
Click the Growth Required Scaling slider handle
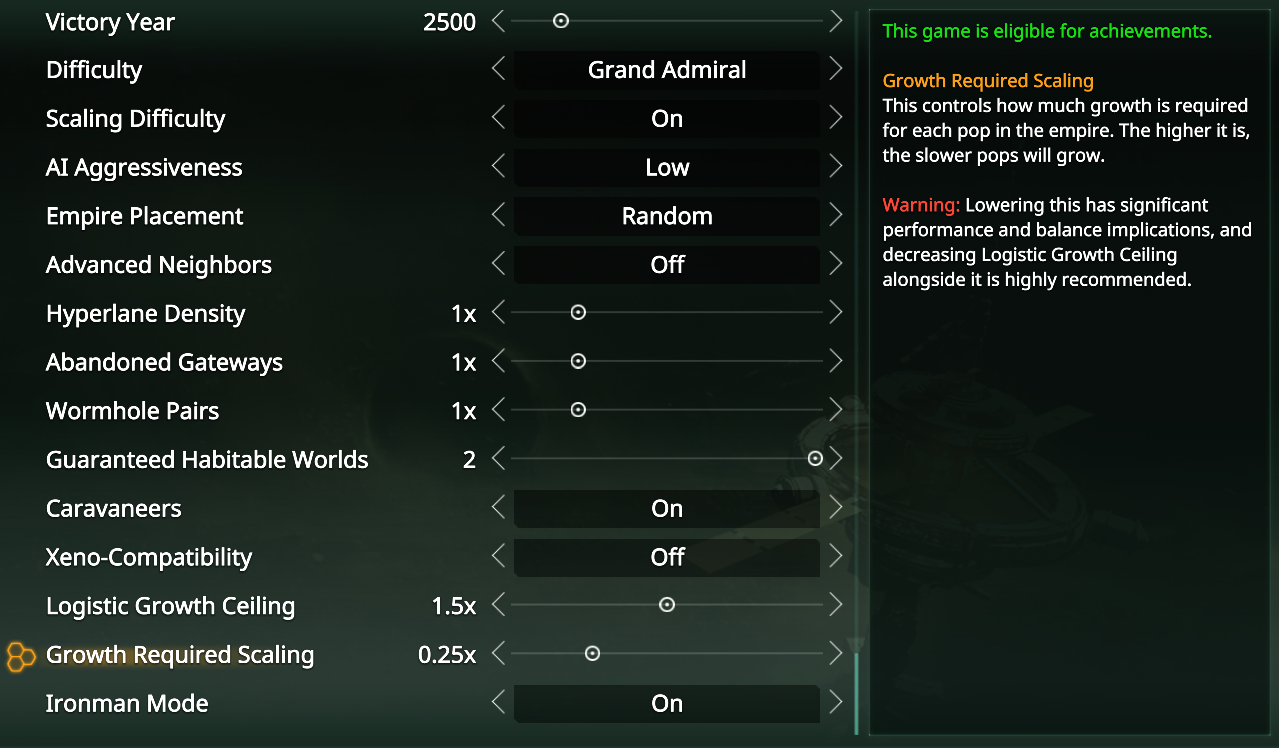point(592,652)
